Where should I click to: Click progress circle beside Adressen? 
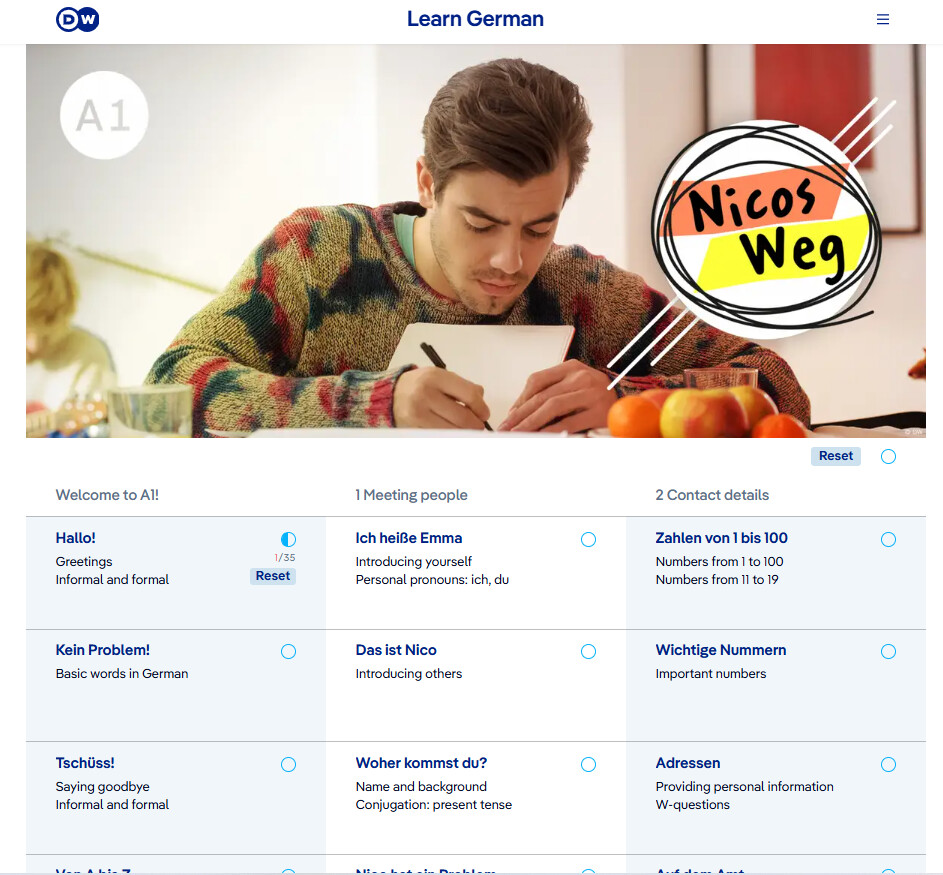coord(888,764)
